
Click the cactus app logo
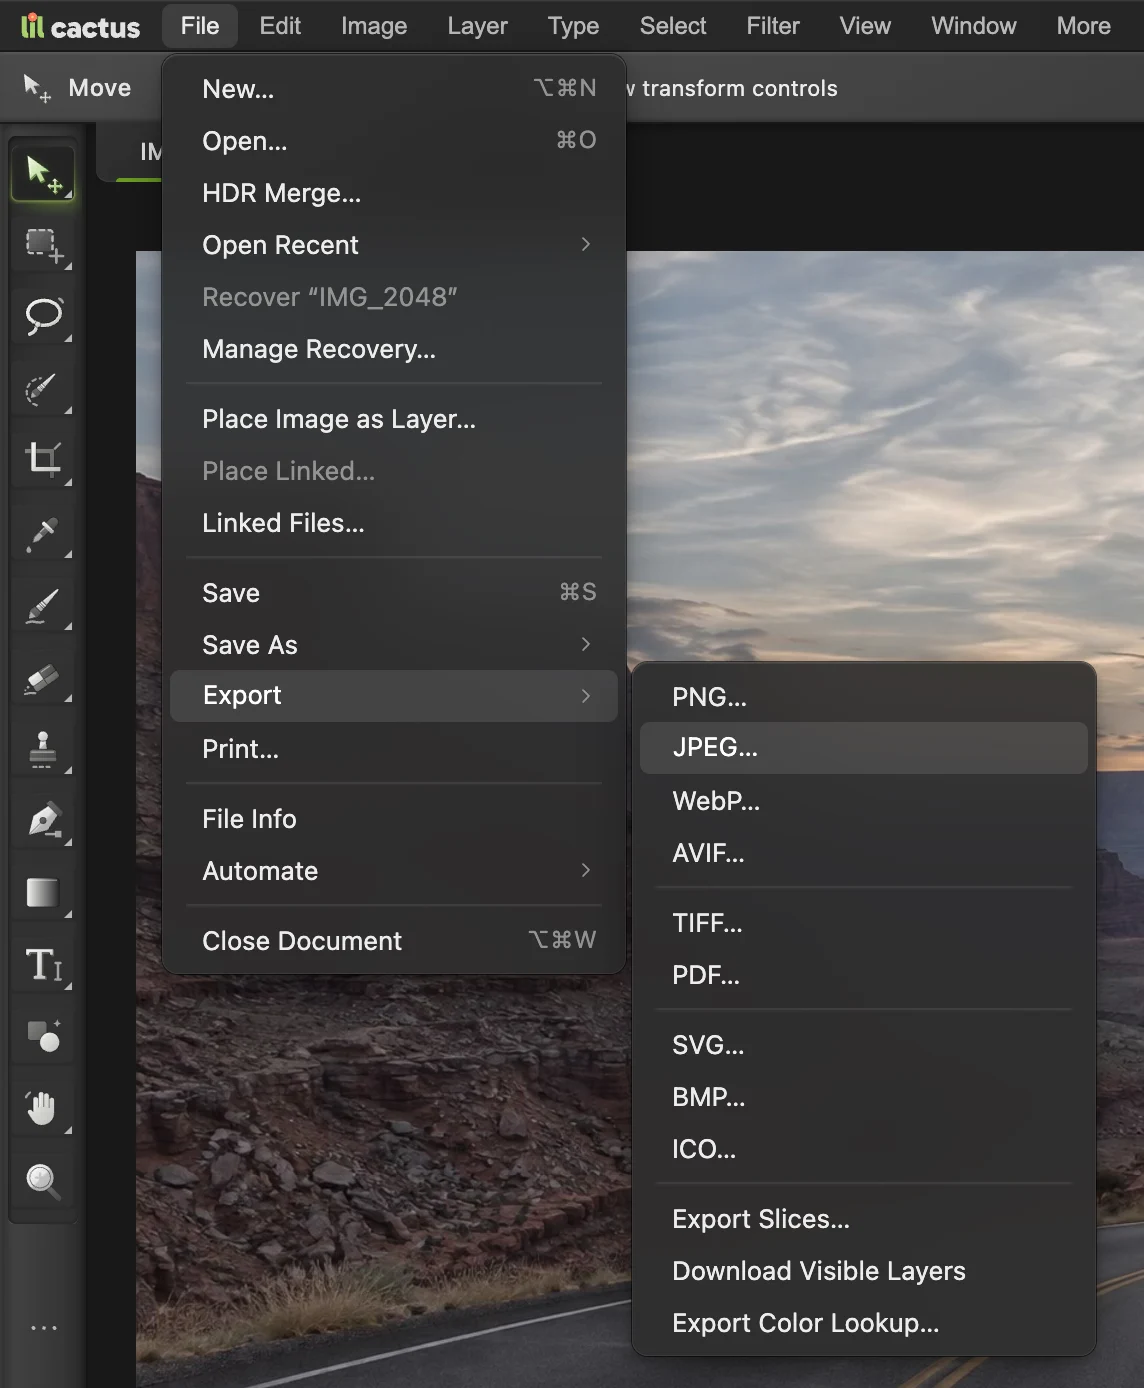80,26
